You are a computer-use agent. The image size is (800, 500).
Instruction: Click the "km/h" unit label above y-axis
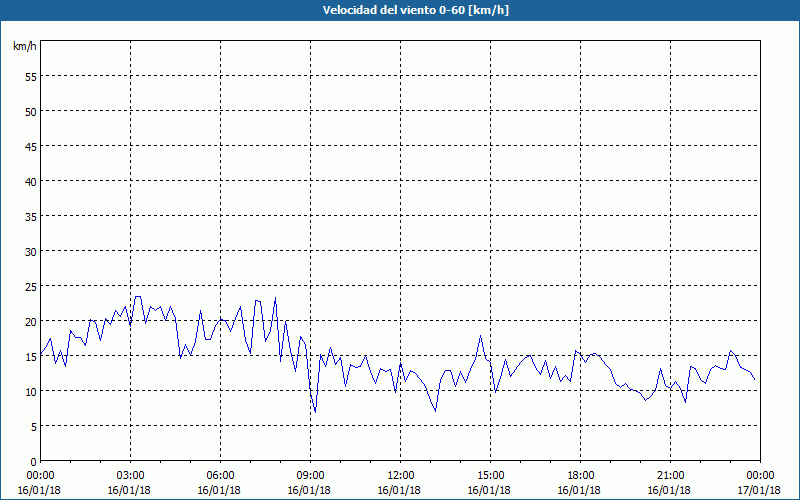pyautogui.click(x=25, y=47)
